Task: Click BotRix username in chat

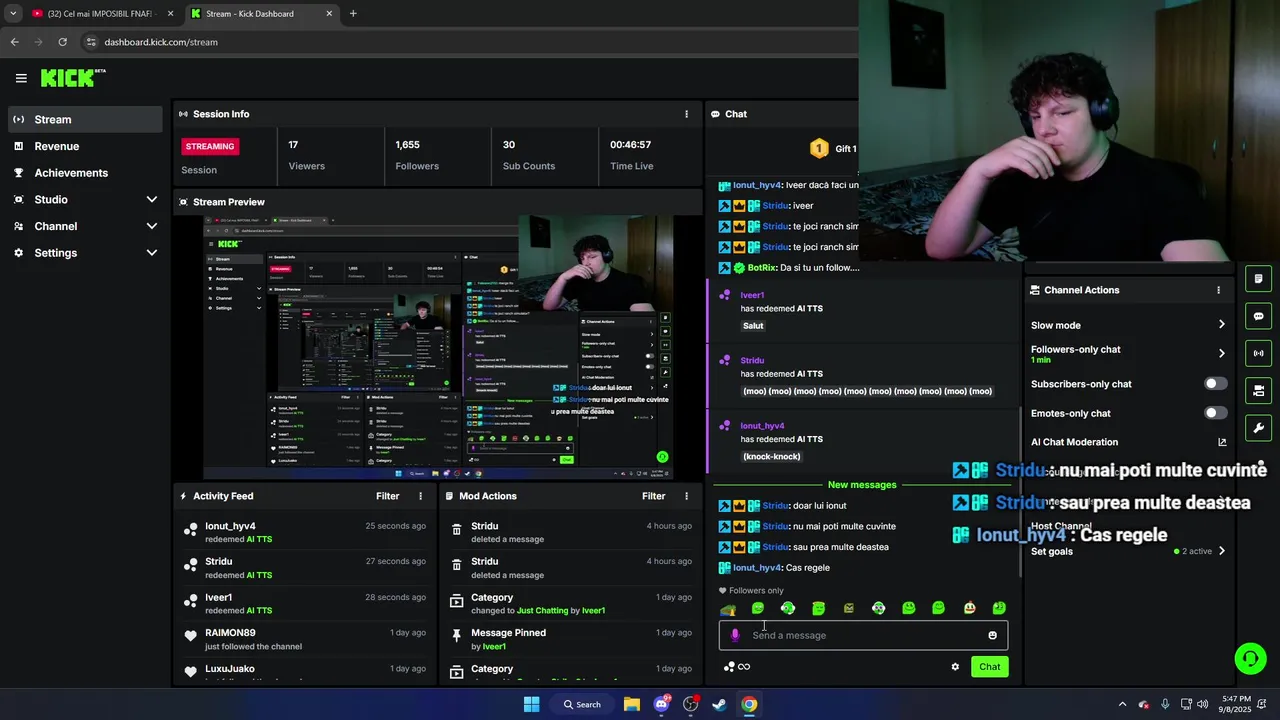Action: pyautogui.click(x=762, y=268)
